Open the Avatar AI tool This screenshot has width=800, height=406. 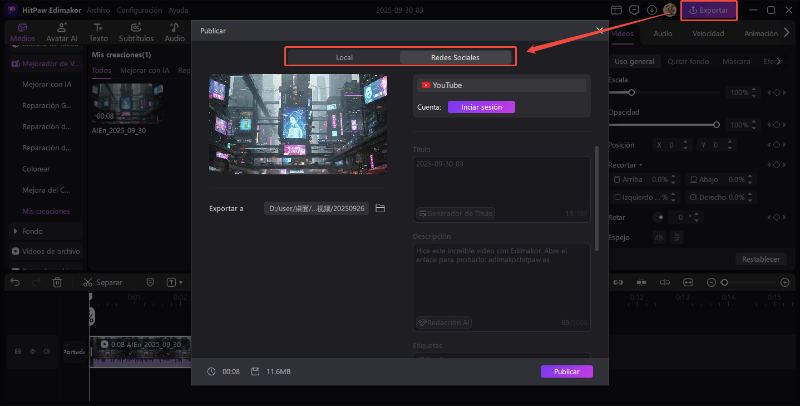[x=62, y=33]
